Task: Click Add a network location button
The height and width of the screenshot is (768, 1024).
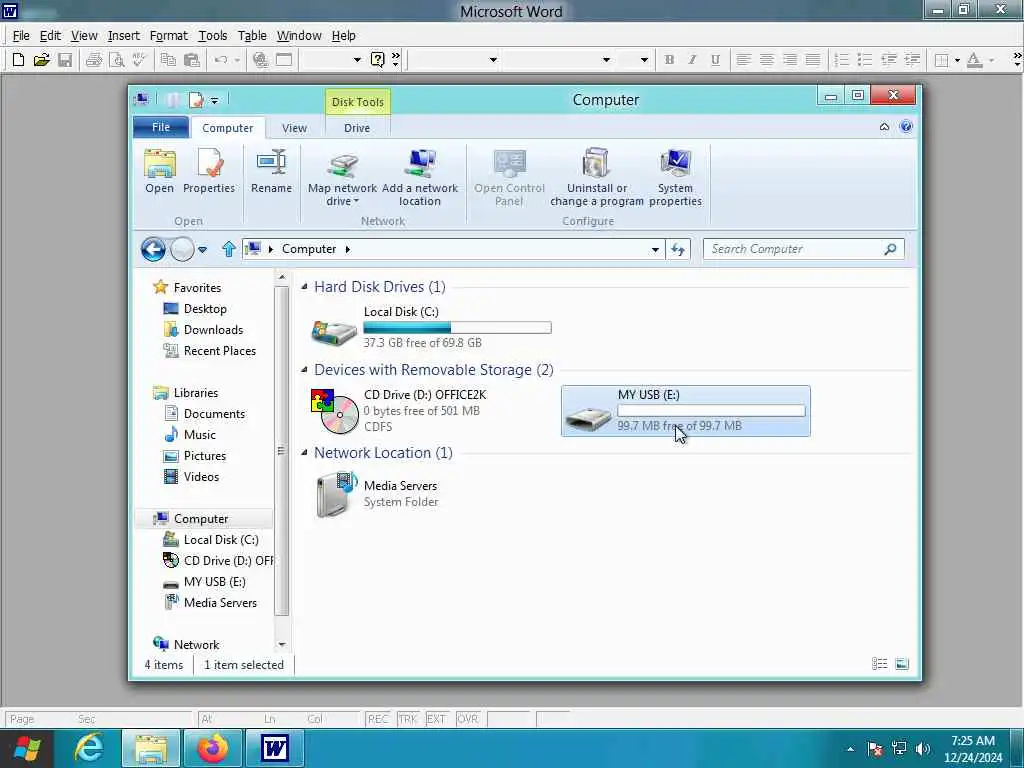Action: pyautogui.click(x=420, y=178)
